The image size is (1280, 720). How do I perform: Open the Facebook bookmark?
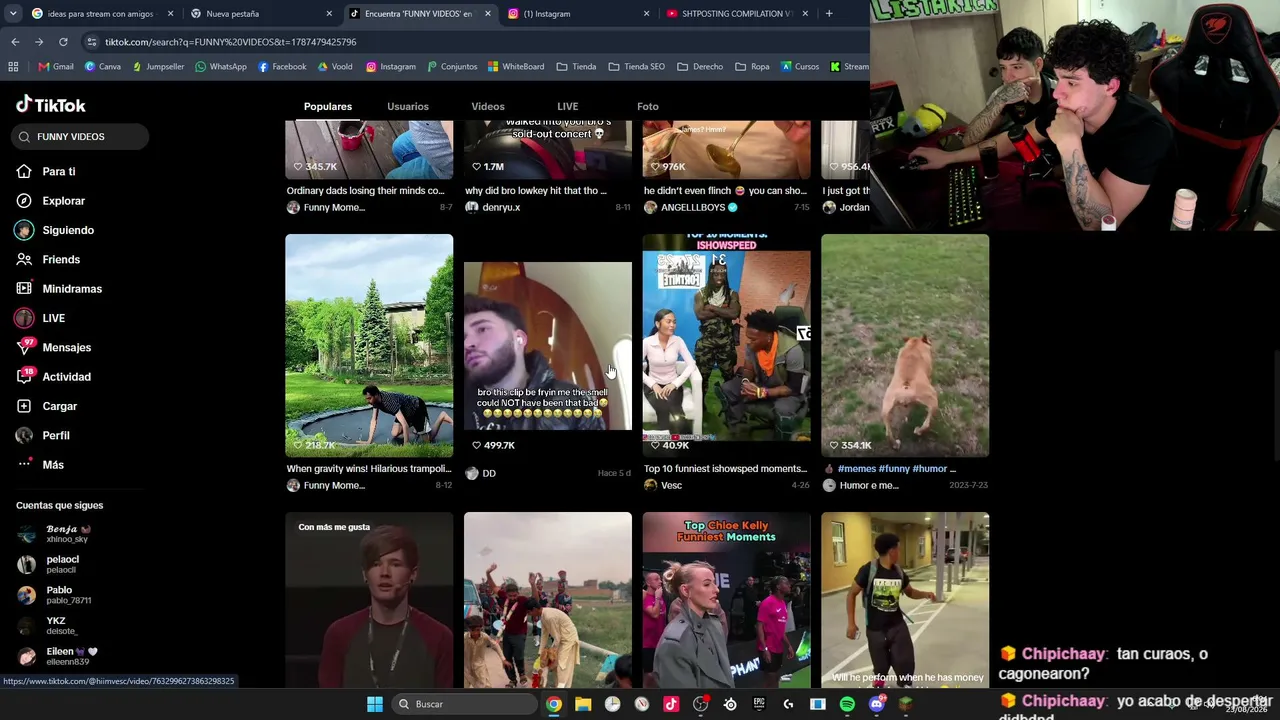tap(282, 67)
